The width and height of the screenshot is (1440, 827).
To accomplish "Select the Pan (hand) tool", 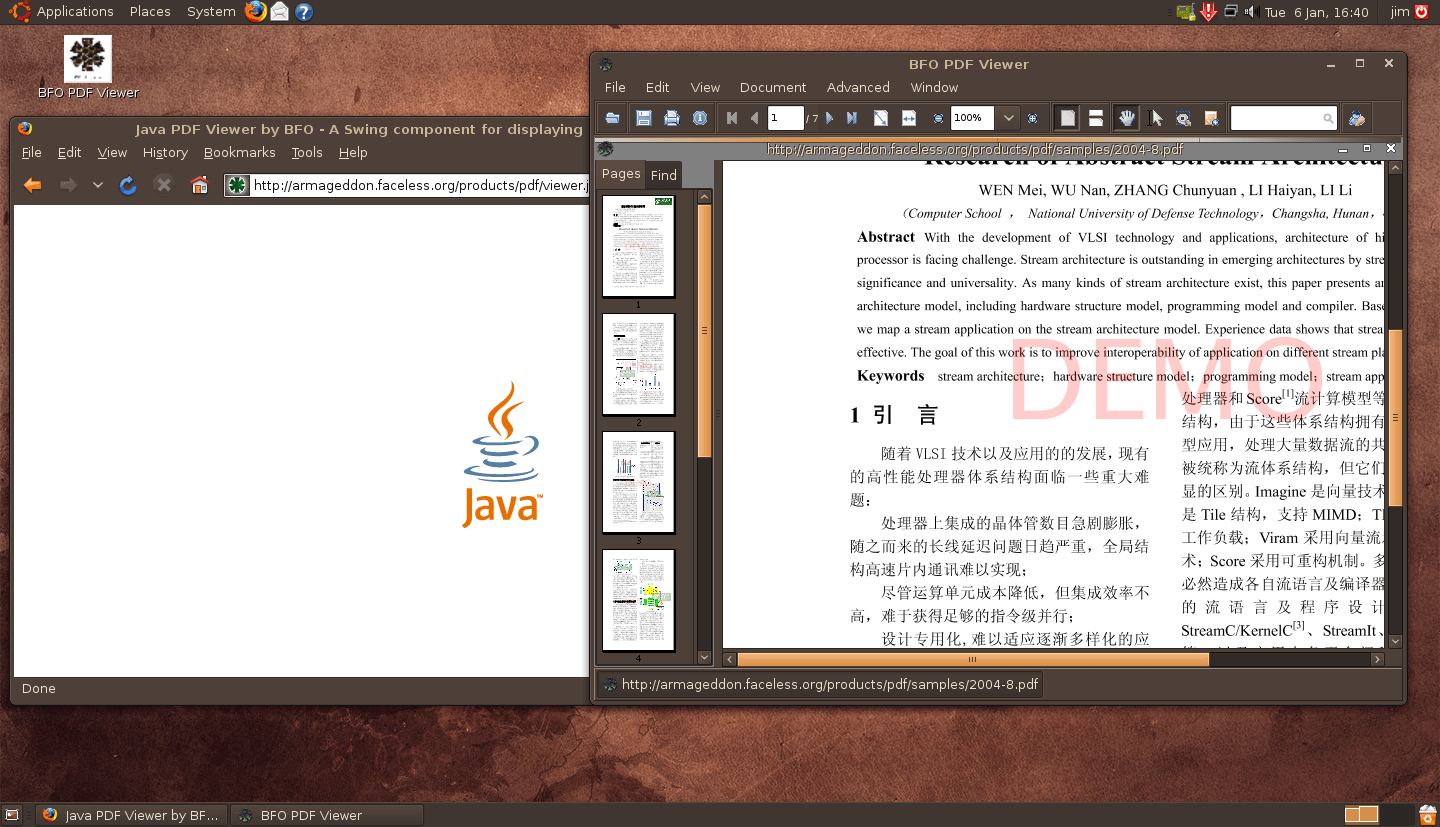I will pos(1127,117).
